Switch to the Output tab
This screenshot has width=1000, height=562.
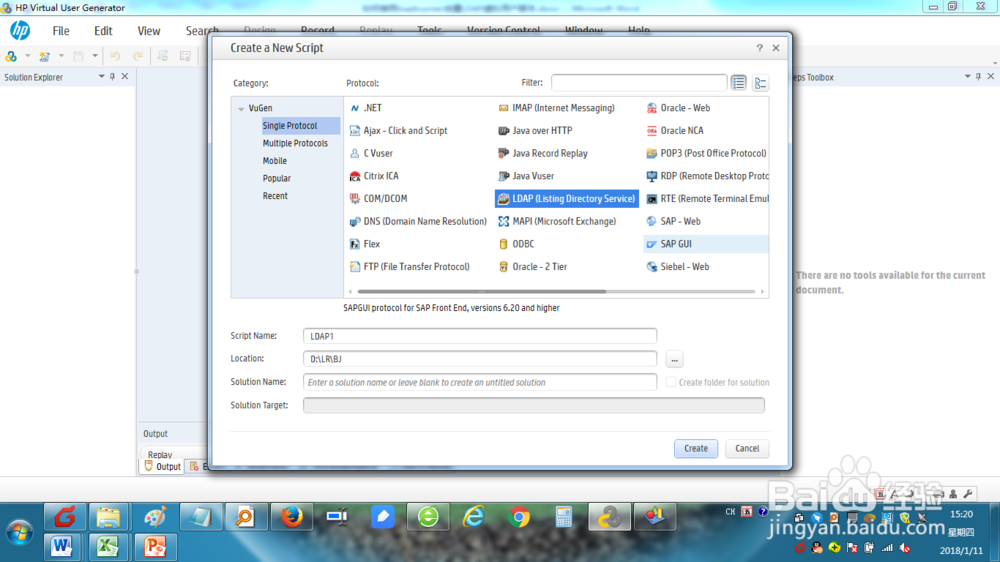[163, 467]
